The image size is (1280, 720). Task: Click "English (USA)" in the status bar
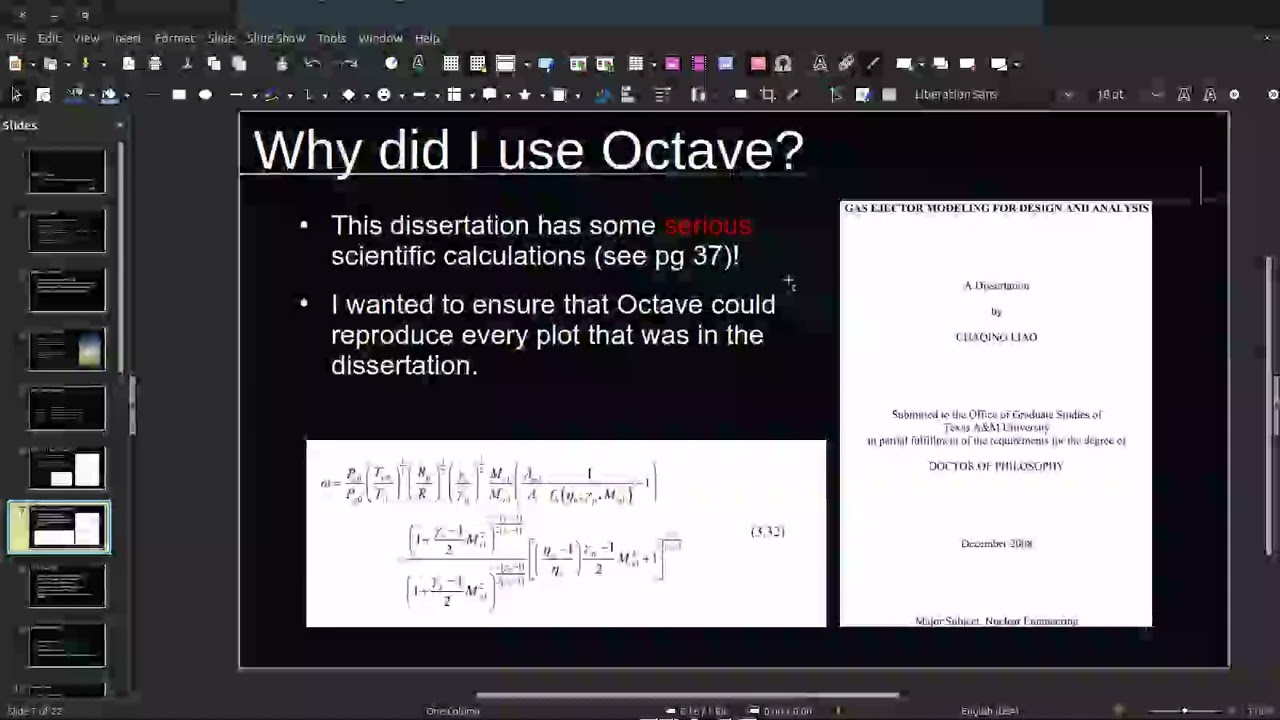[990, 711]
